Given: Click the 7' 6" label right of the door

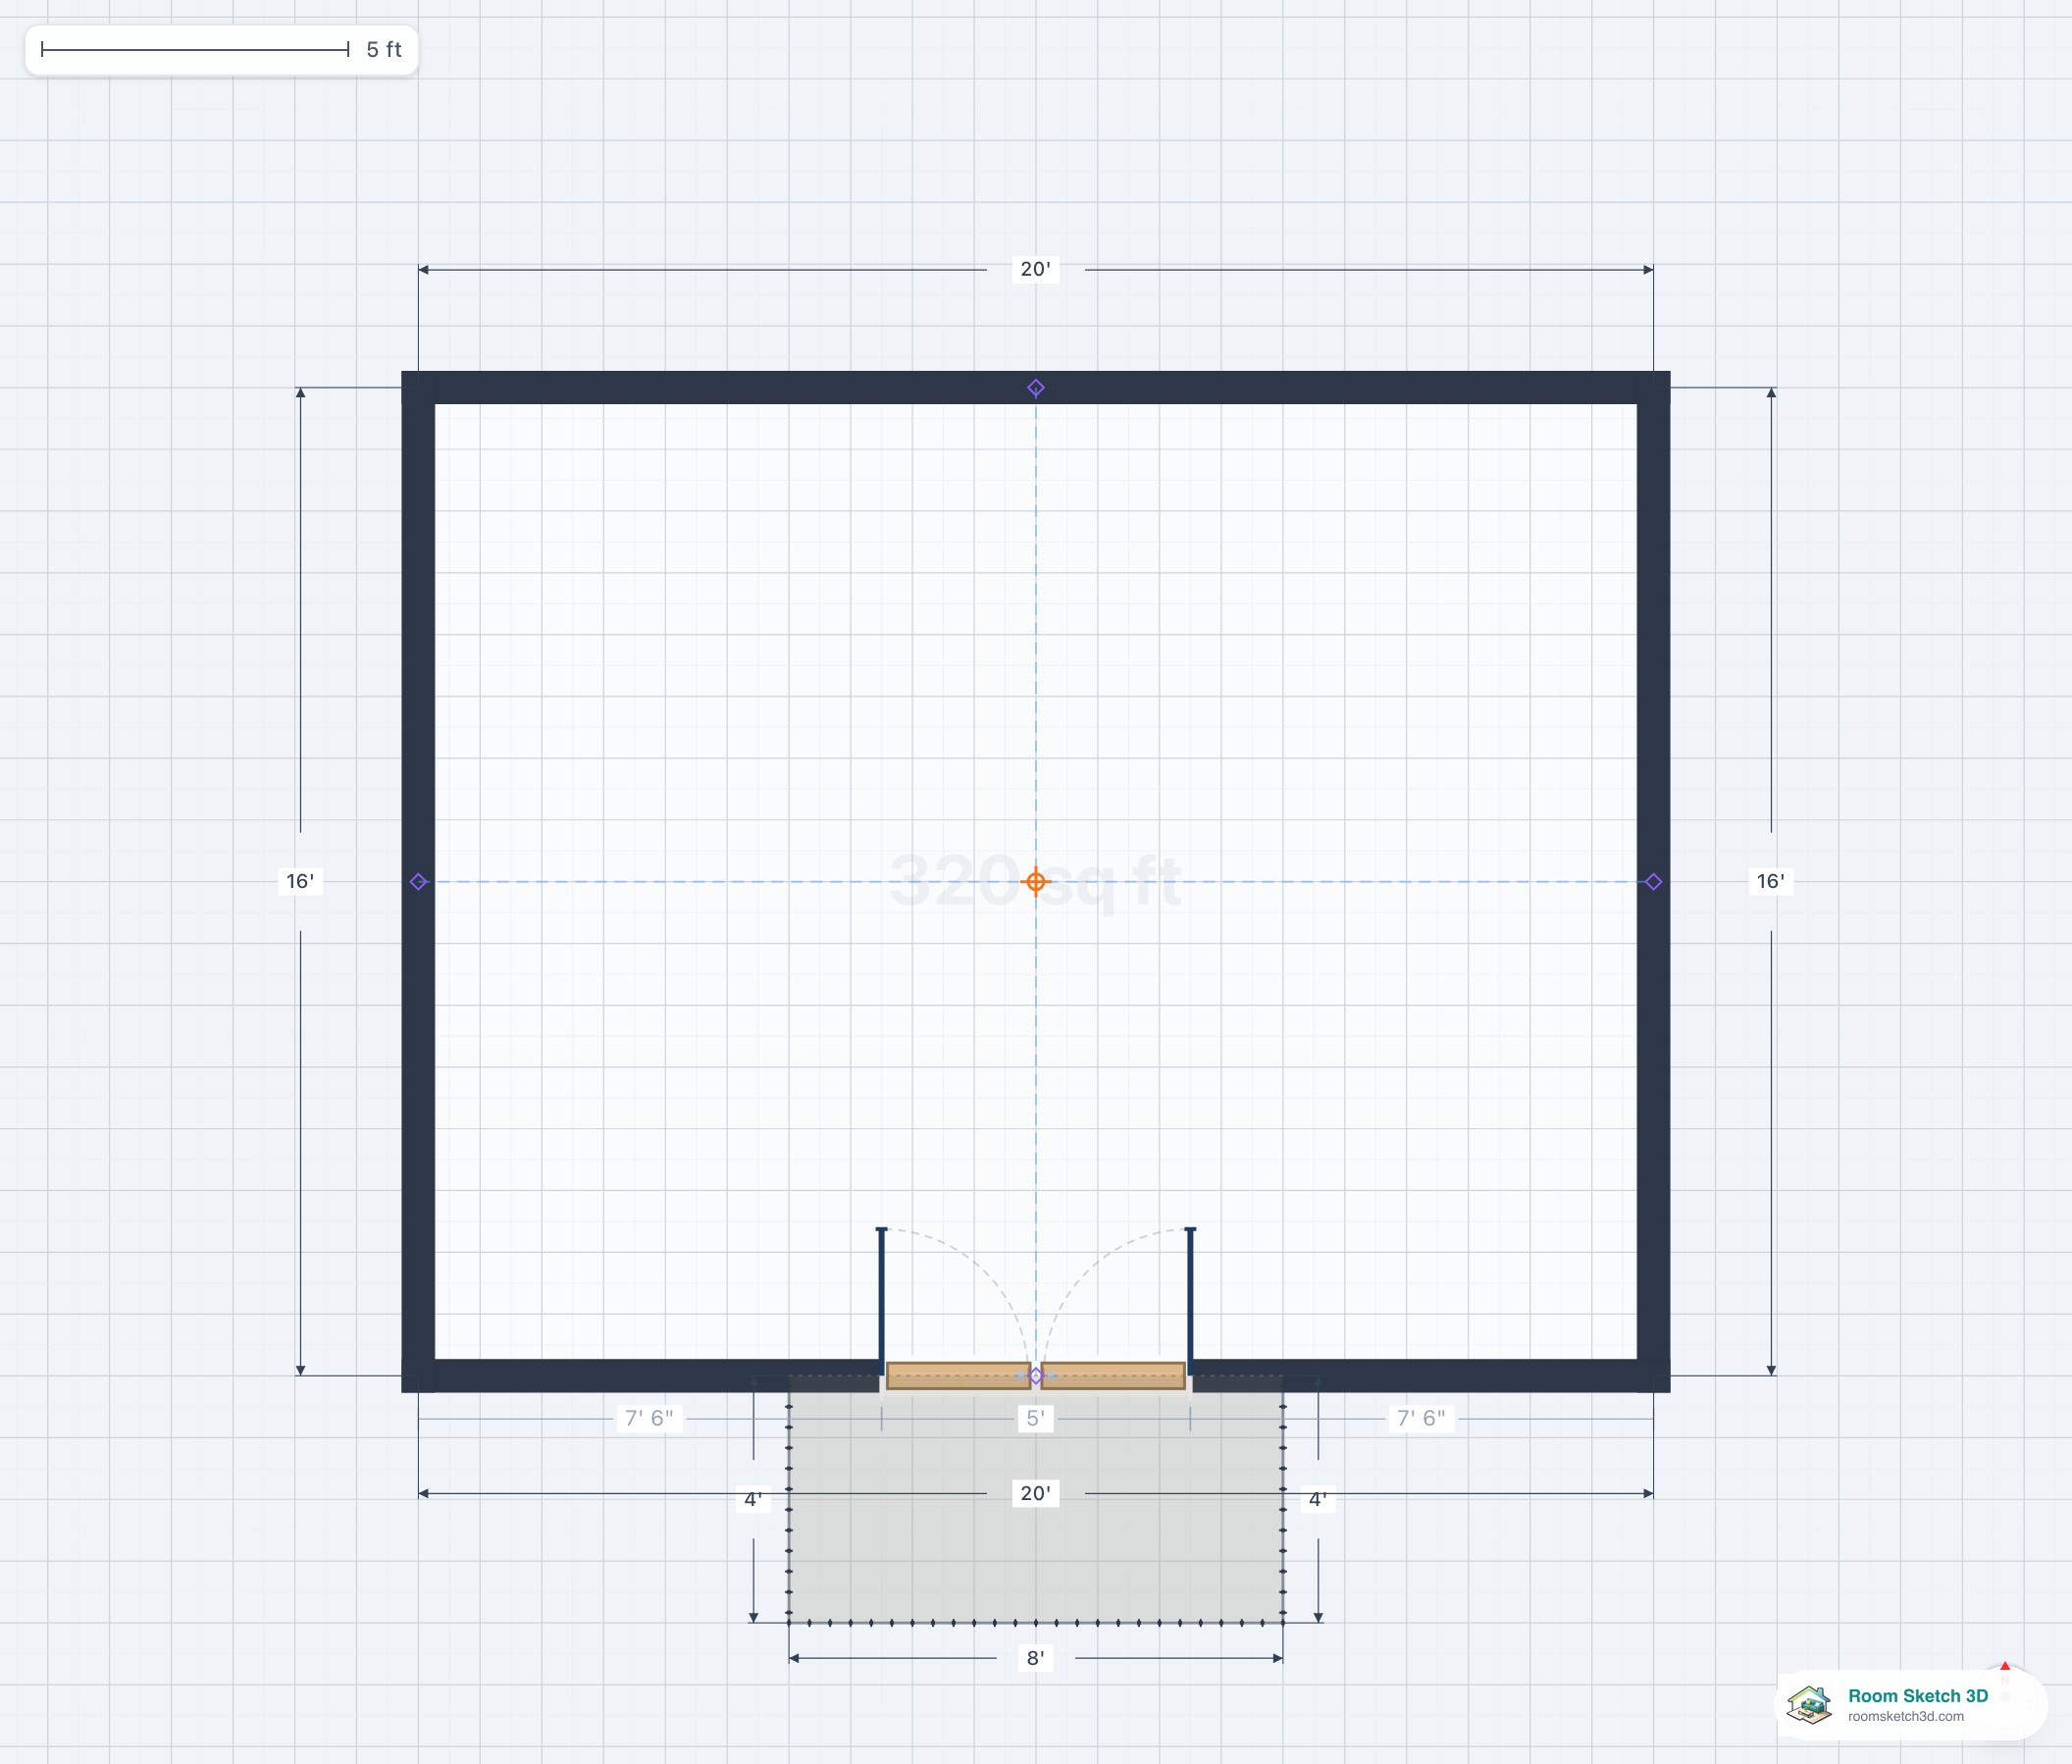Looking at the screenshot, I should pyautogui.click(x=1421, y=1418).
